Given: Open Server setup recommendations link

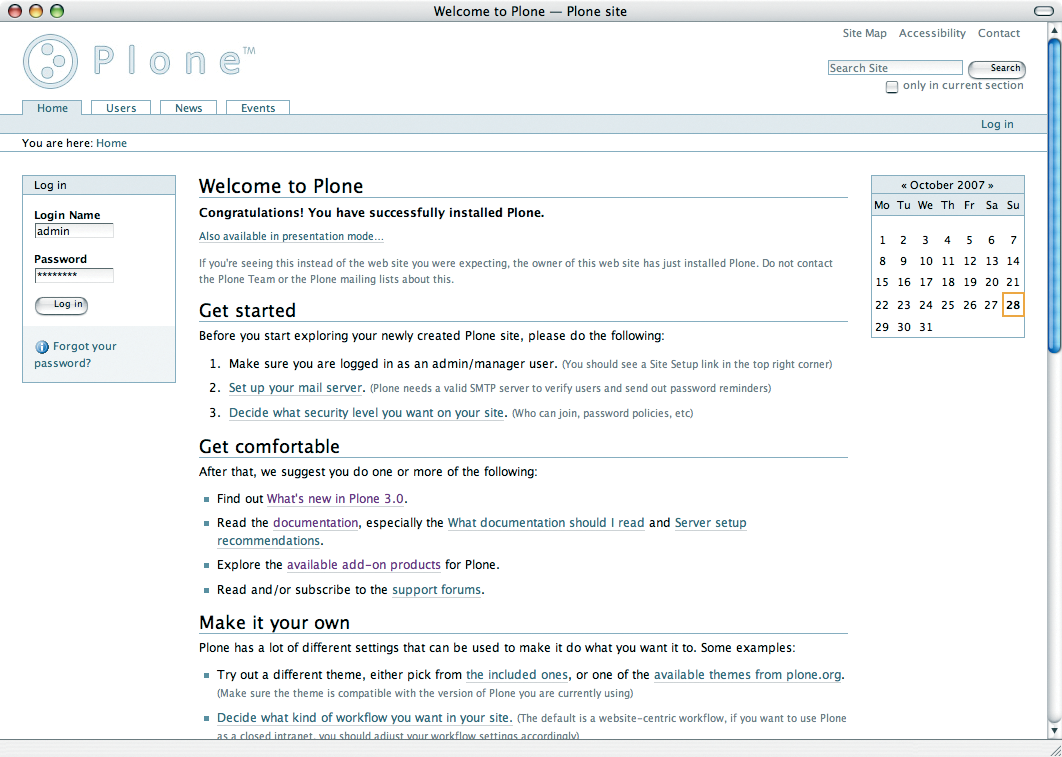Looking at the screenshot, I should (x=710, y=523).
